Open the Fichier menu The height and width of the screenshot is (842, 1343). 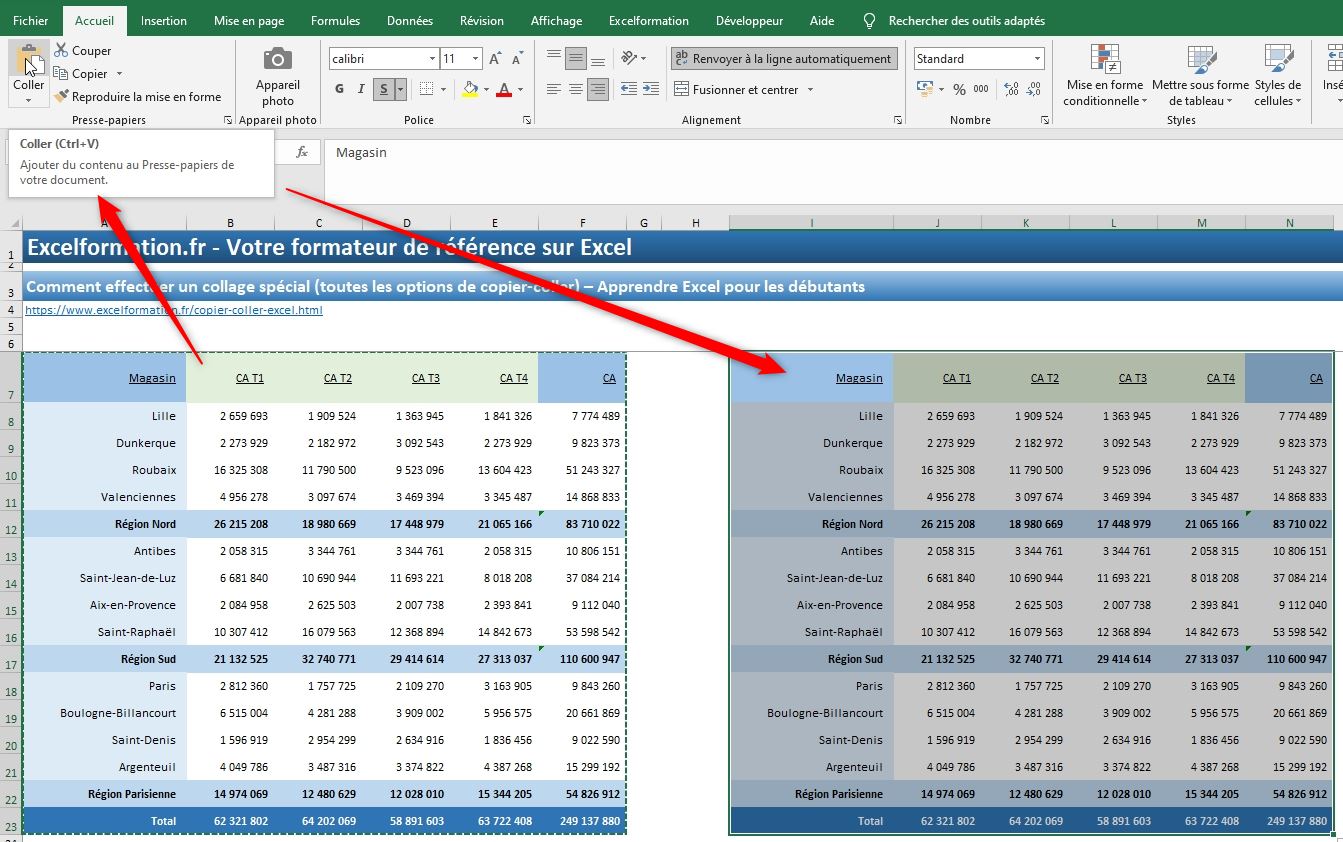point(31,20)
